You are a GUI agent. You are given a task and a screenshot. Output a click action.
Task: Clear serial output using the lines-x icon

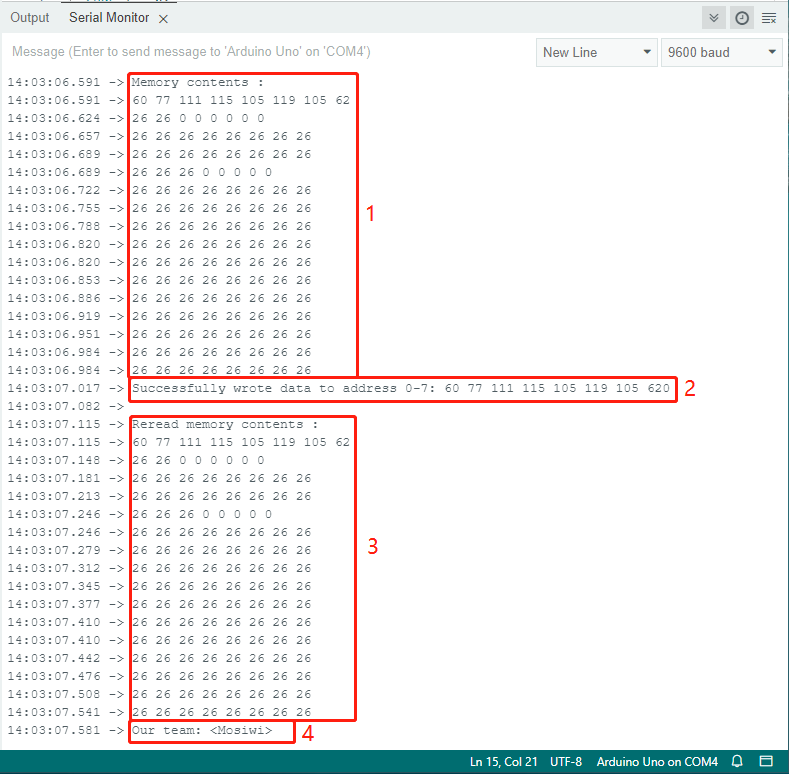click(x=769, y=19)
